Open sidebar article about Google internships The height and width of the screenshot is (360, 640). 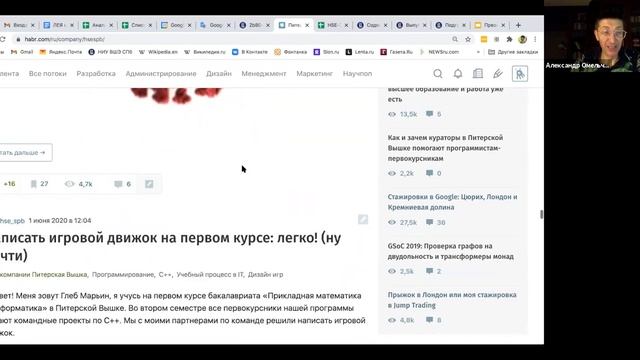[x=452, y=202]
